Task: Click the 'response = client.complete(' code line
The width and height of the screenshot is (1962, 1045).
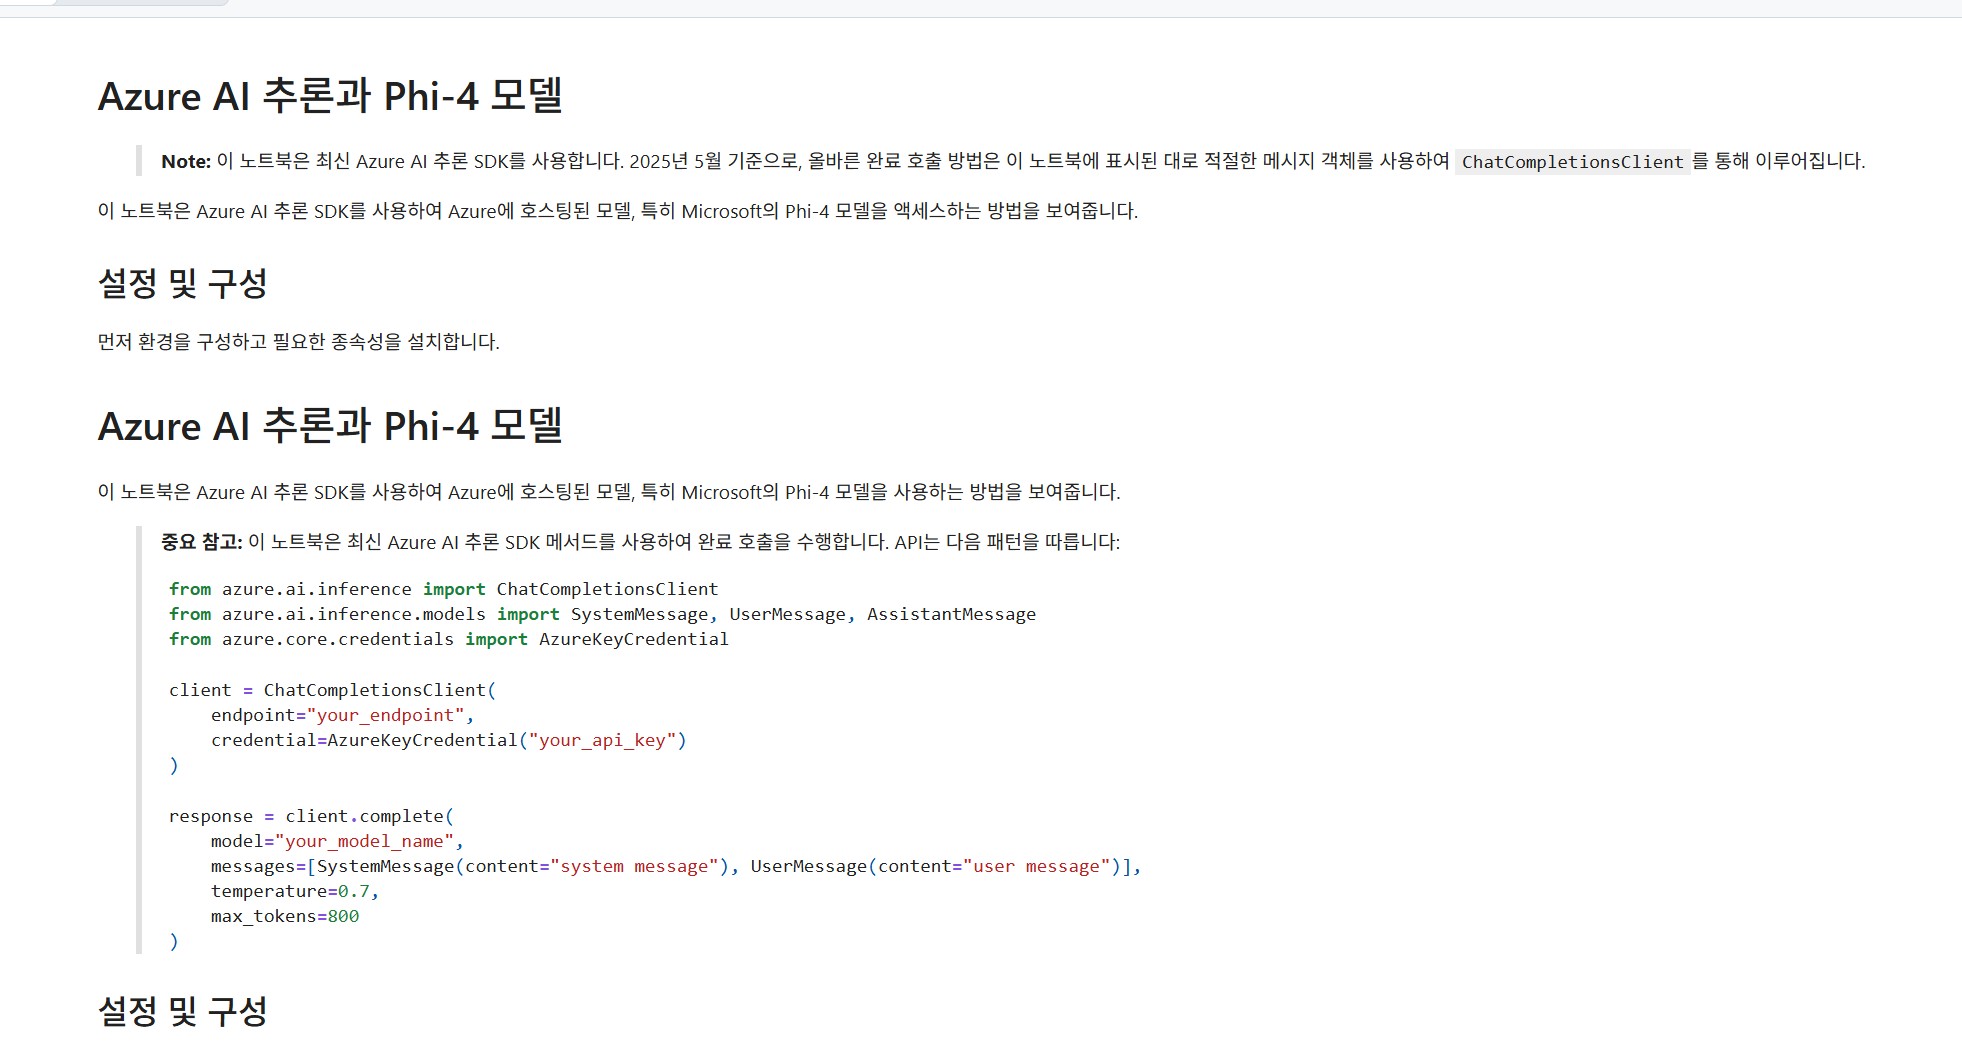Action: click(311, 816)
